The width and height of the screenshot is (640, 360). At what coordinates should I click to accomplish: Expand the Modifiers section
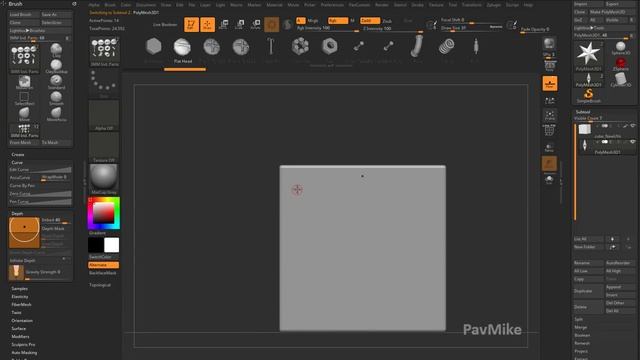20,336
